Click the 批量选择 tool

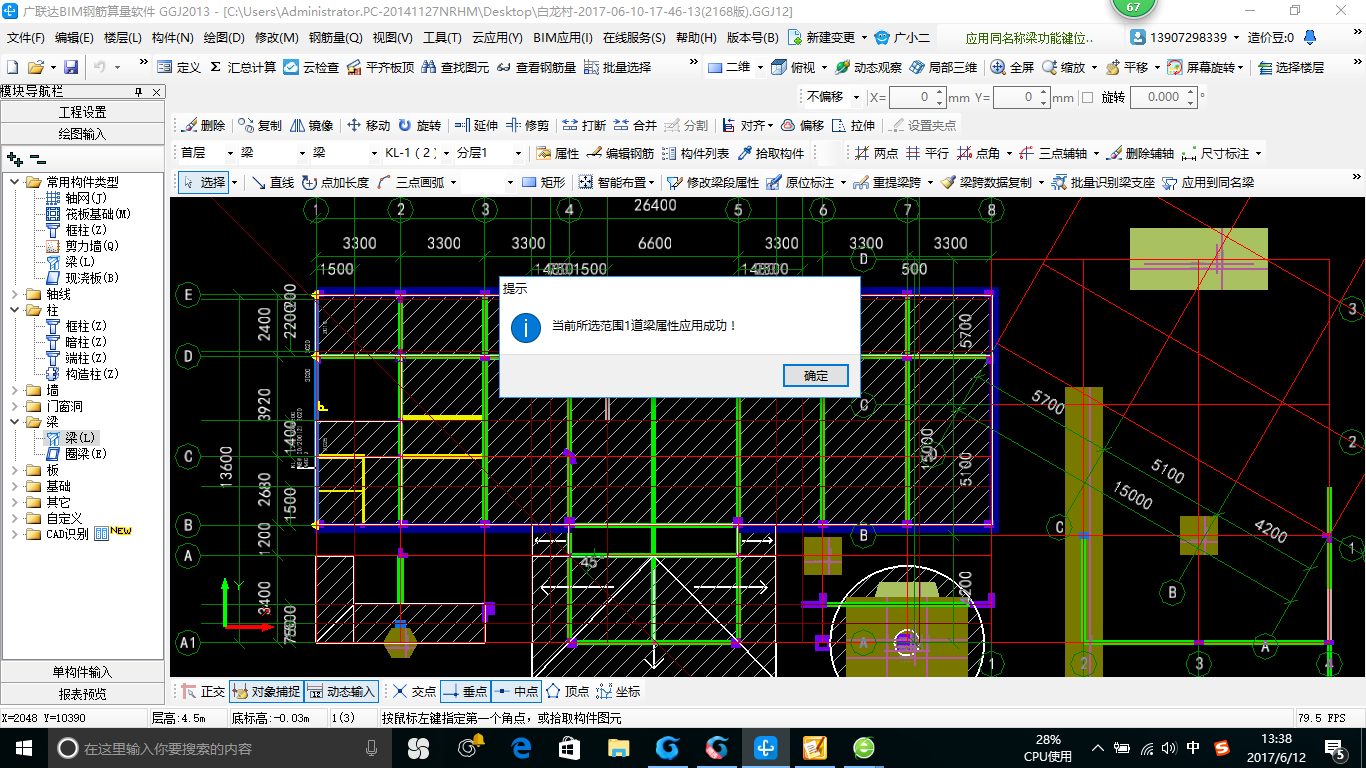point(618,67)
